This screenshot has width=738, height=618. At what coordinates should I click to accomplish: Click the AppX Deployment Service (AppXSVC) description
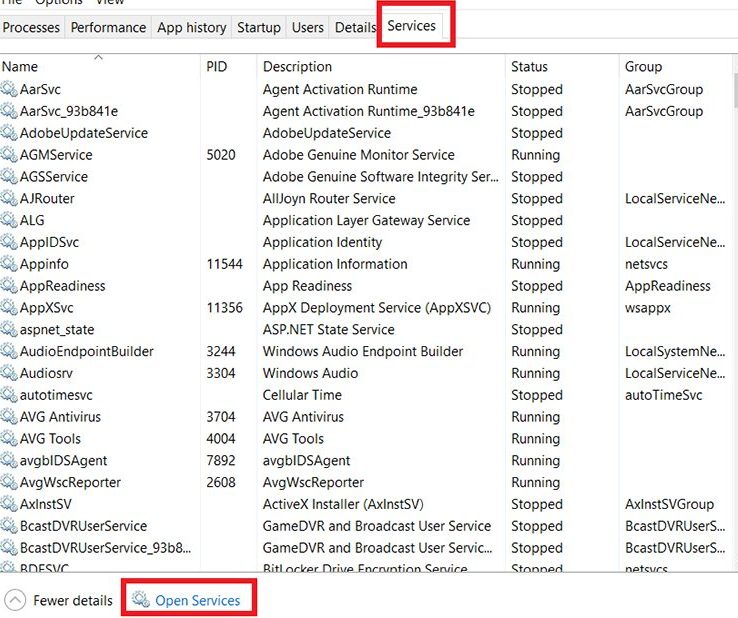[377, 308]
